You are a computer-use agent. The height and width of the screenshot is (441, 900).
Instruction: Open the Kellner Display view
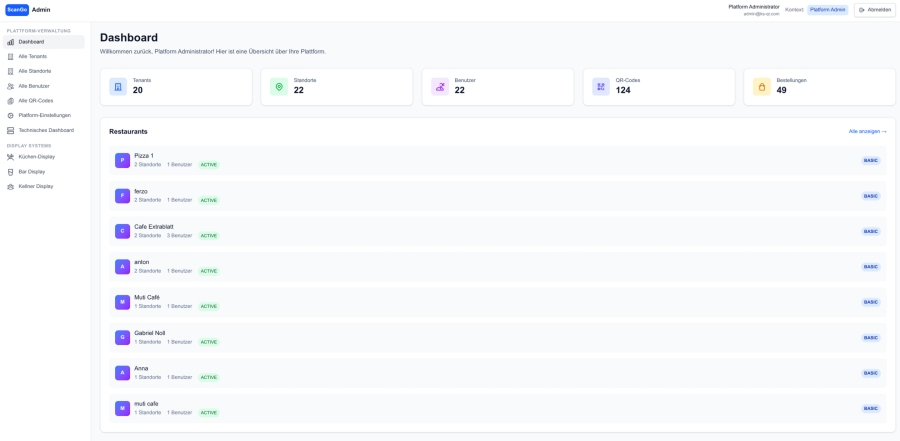[x=35, y=186]
